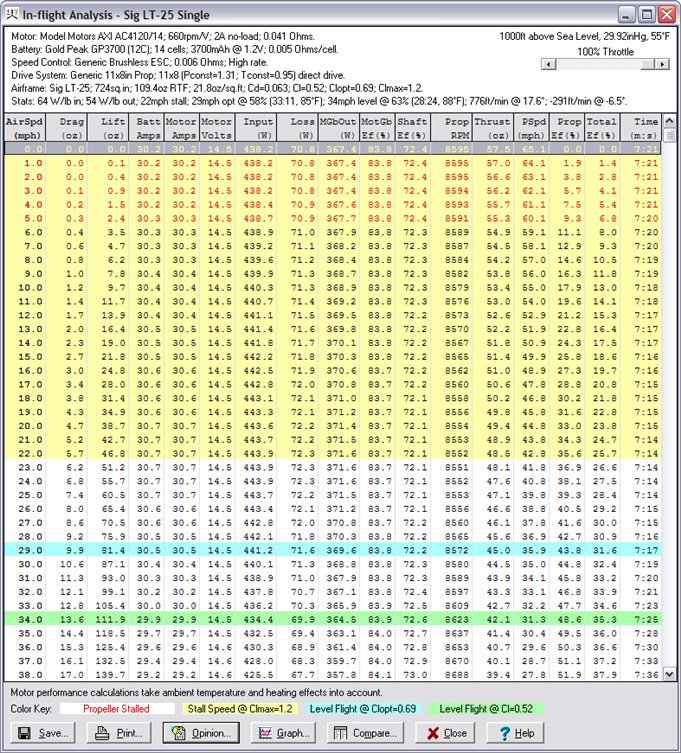The height and width of the screenshot is (753, 681).
Task: Click the table icon on Compare
Action: [x=340, y=733]
